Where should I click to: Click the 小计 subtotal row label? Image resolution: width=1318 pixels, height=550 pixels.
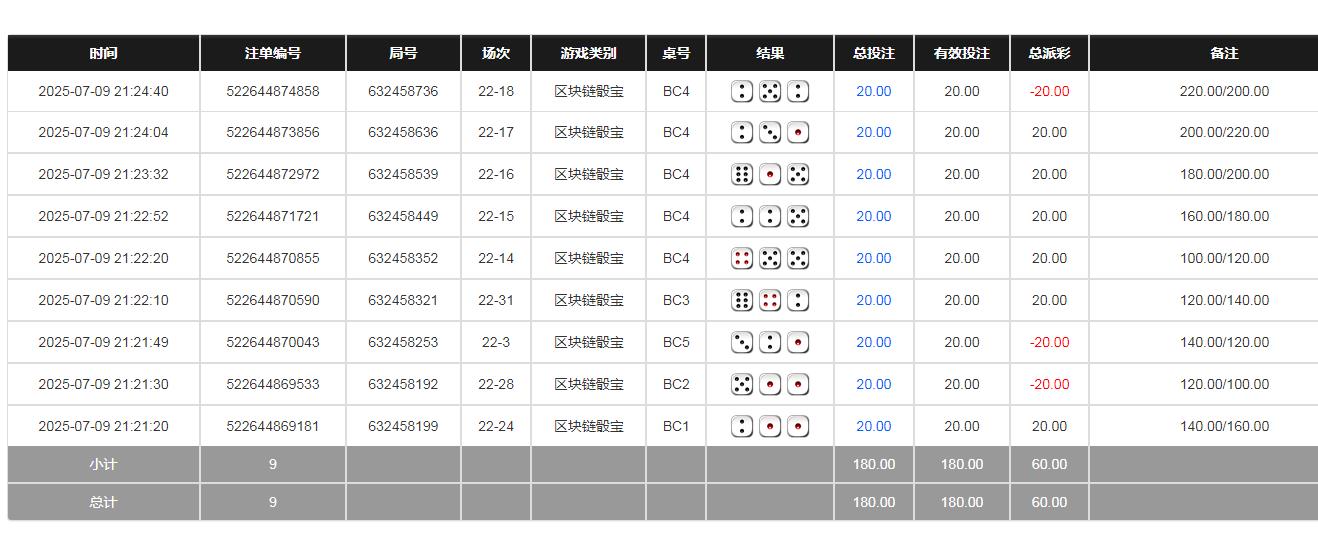click(x=103, y=464)
